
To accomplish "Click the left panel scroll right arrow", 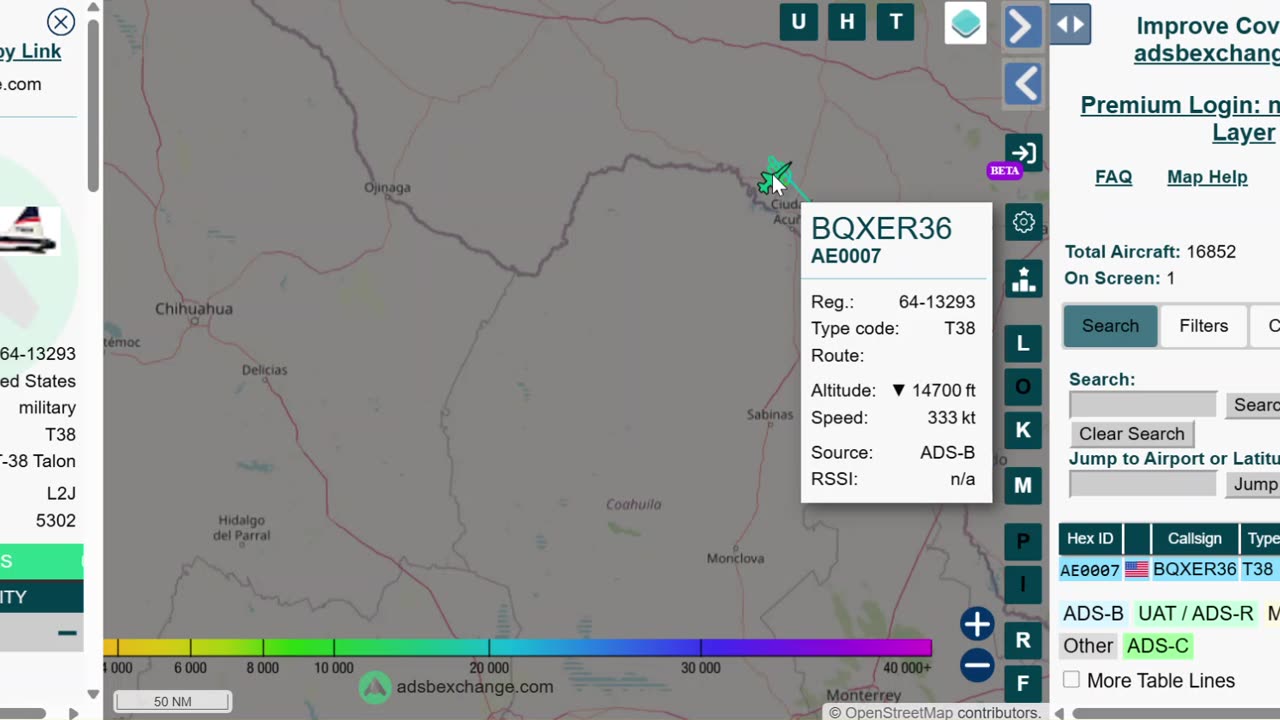I will coord(73,713).
